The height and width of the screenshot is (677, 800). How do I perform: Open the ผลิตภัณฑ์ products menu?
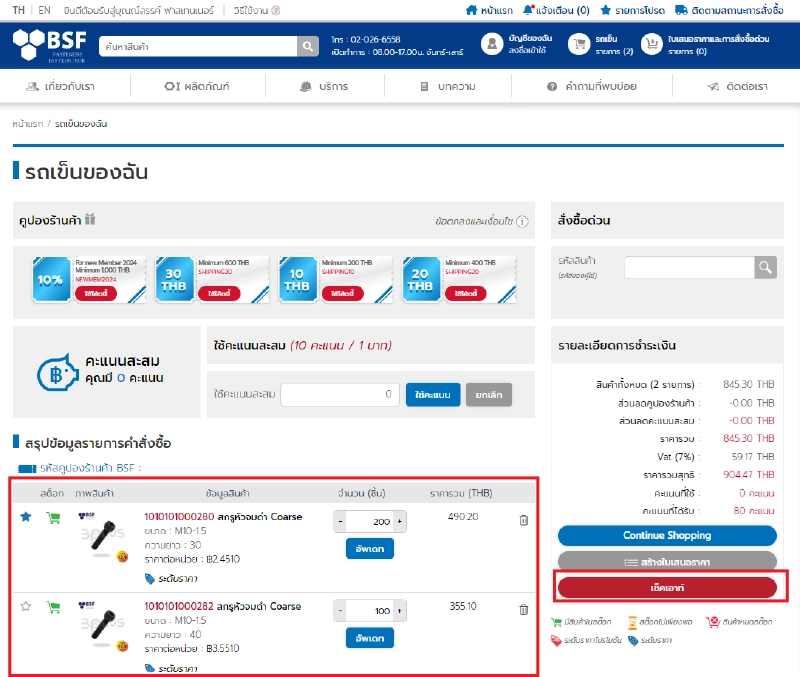click(197, 87)
